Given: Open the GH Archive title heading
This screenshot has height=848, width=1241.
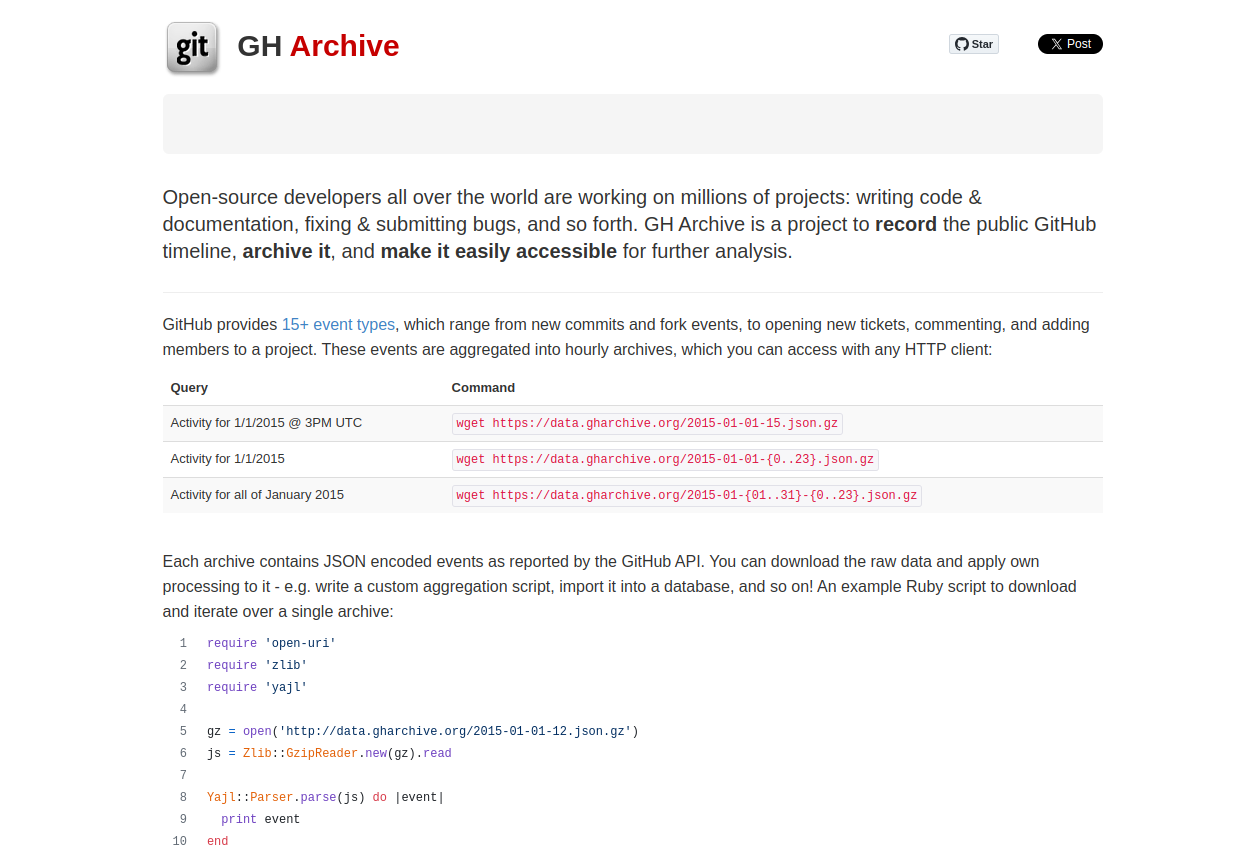Looking at the screenshot, I should point(318,46).
